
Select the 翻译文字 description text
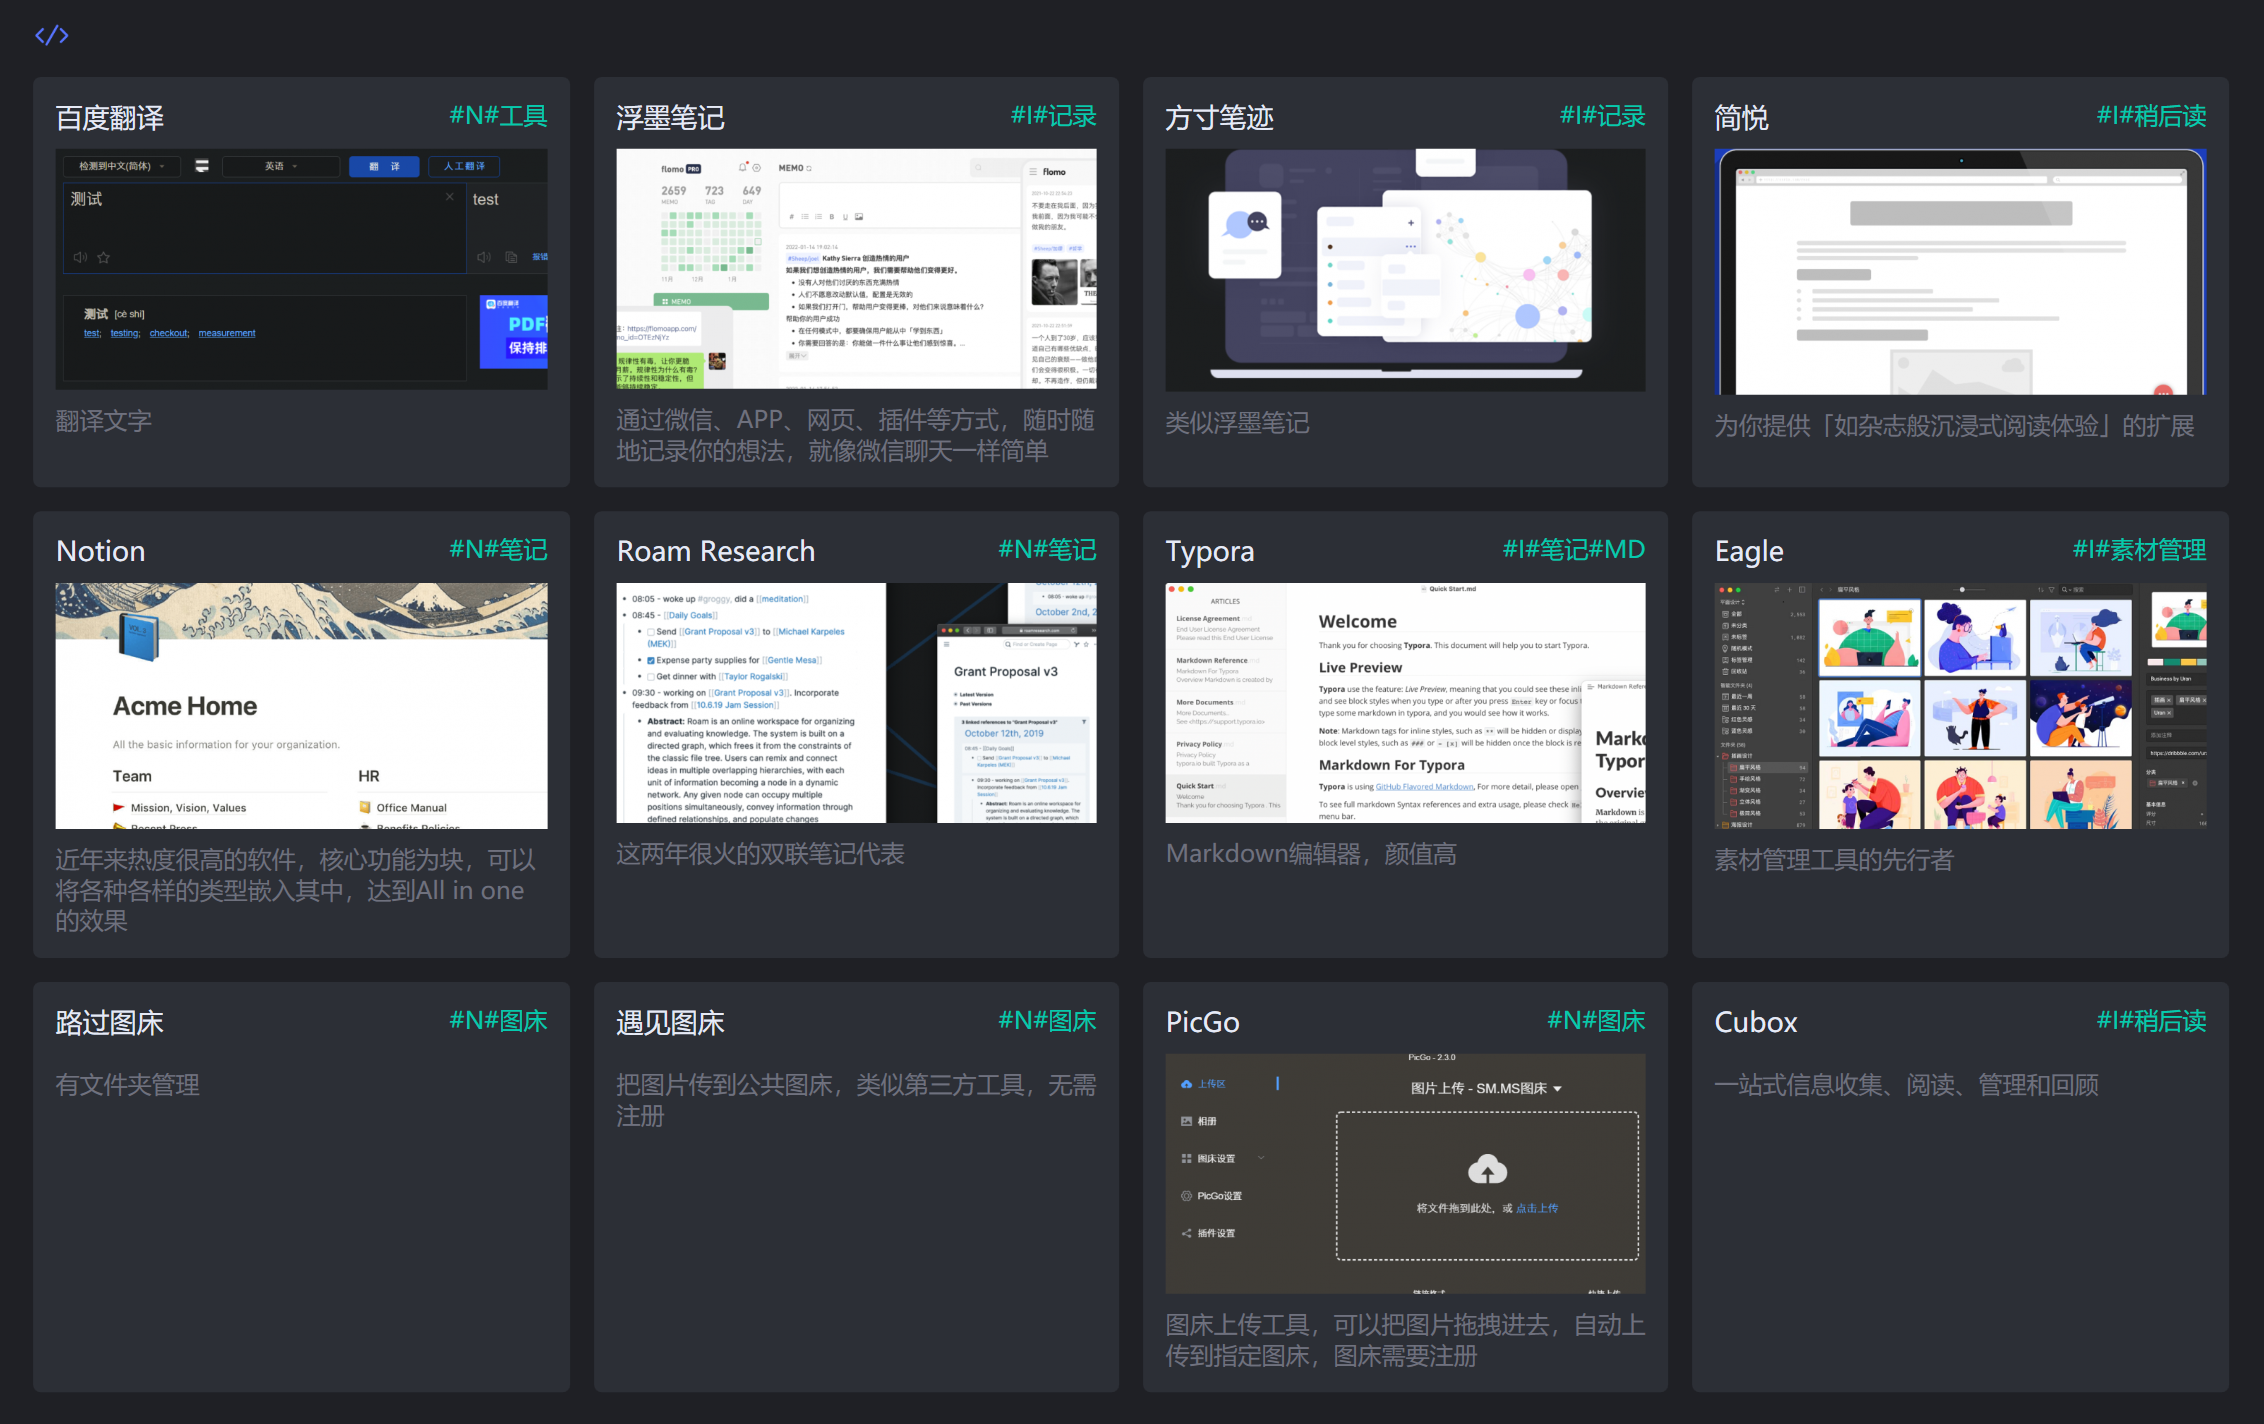point(104,421)
